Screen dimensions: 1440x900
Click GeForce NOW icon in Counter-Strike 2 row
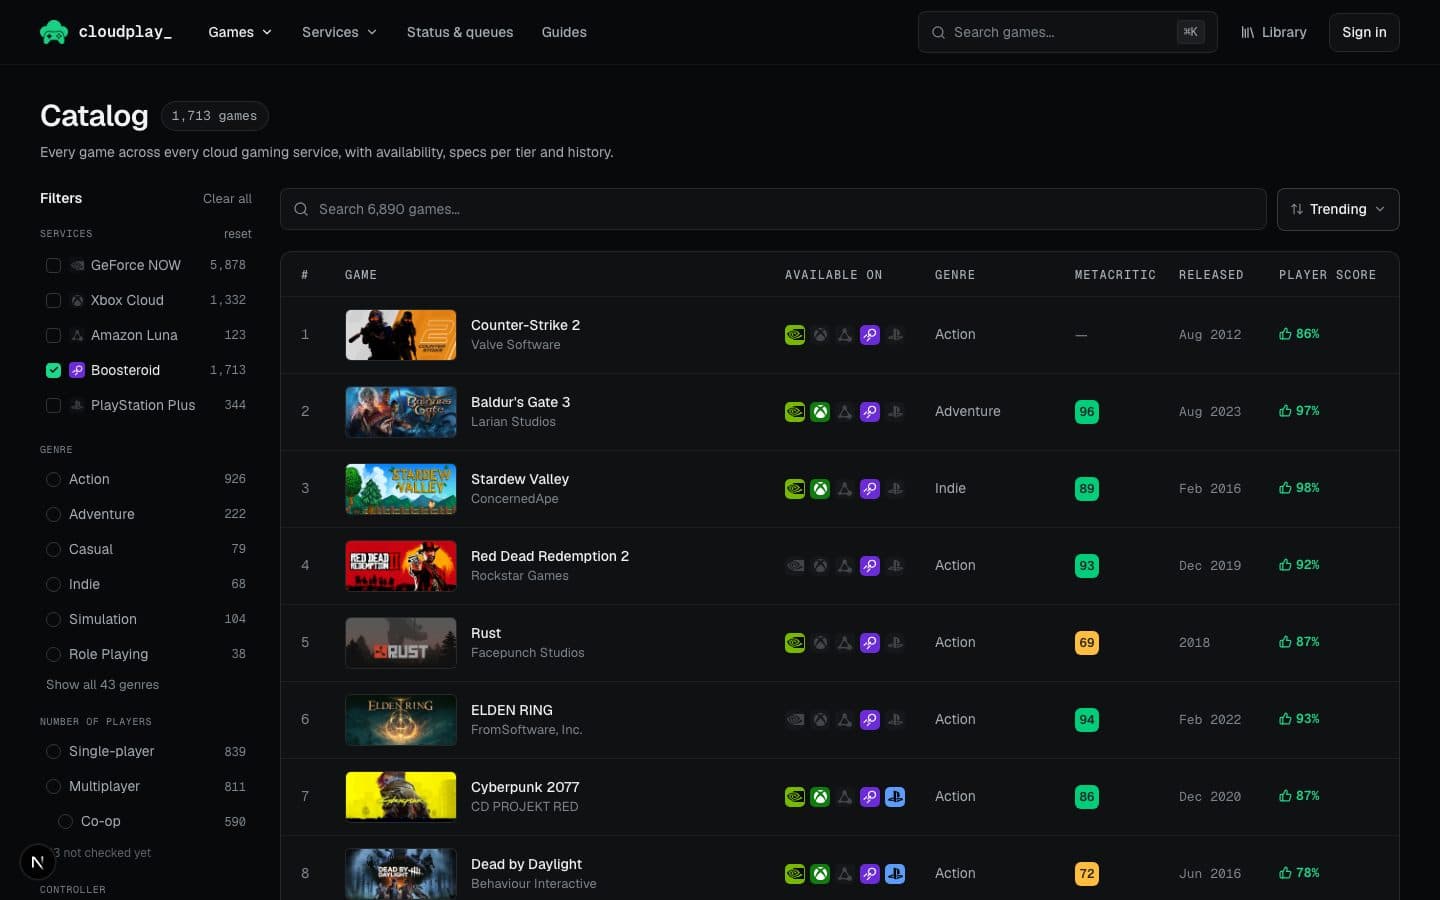[795, 335]
